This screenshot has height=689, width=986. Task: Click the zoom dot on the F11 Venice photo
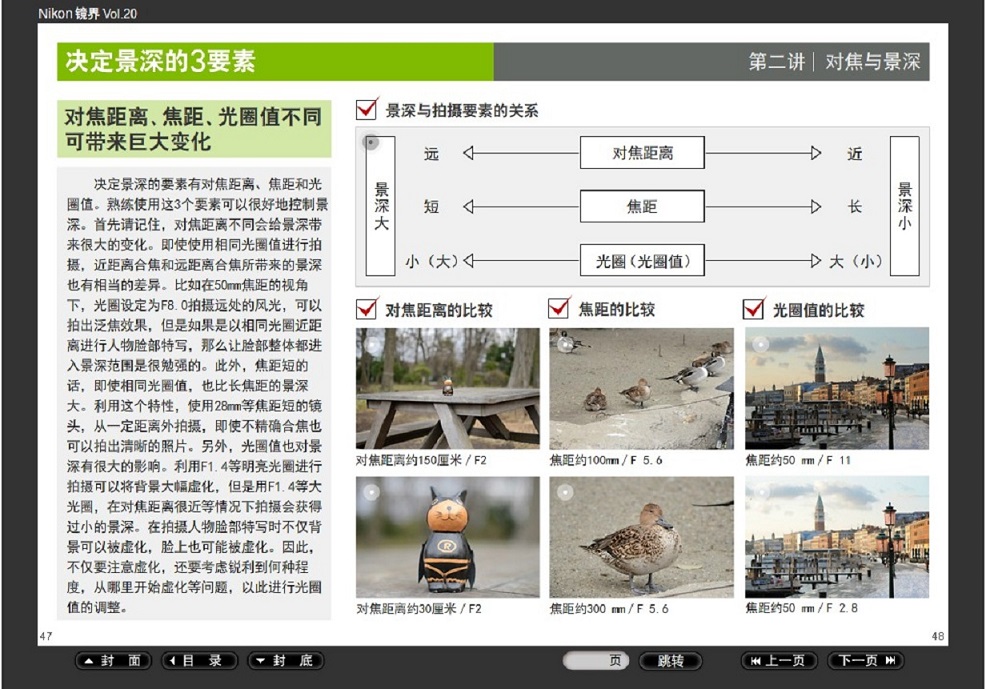(x=761, y=344)
